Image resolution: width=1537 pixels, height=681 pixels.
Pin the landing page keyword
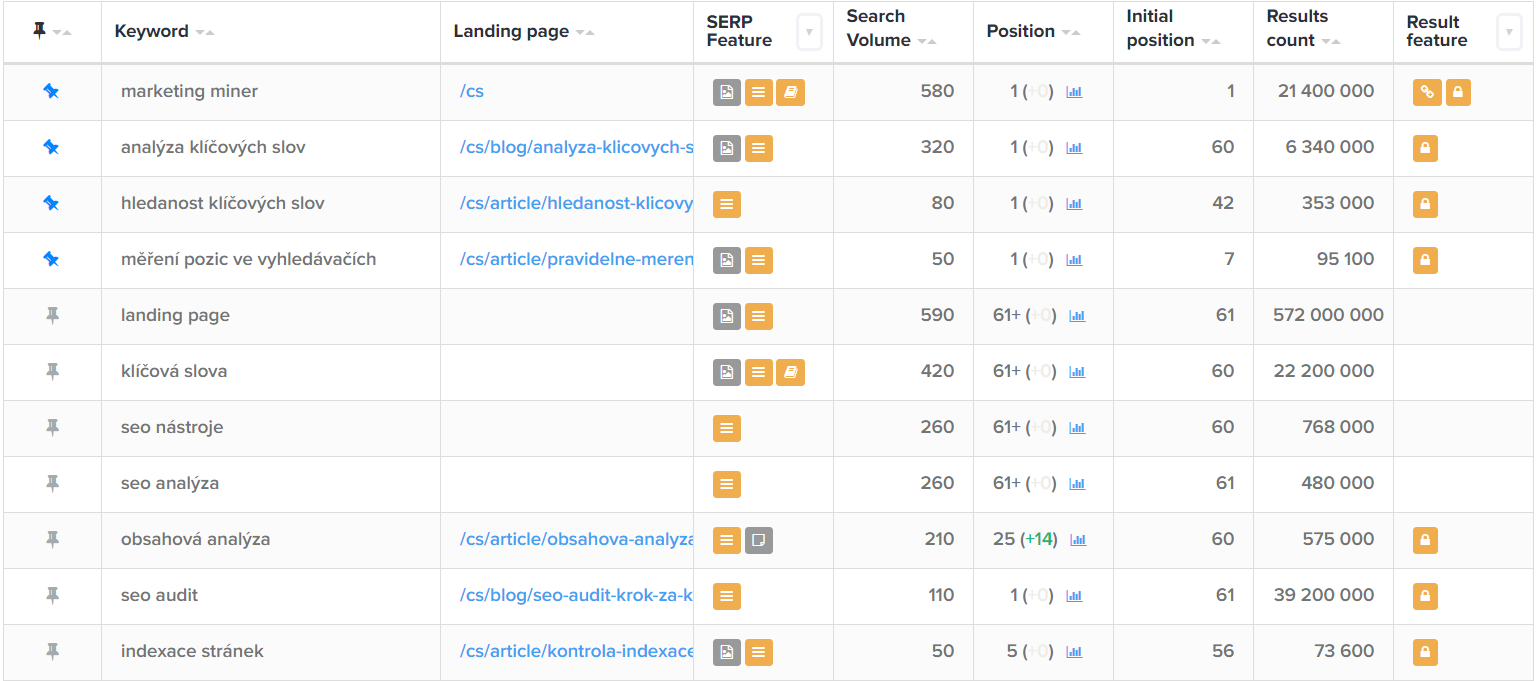(52, 316)
